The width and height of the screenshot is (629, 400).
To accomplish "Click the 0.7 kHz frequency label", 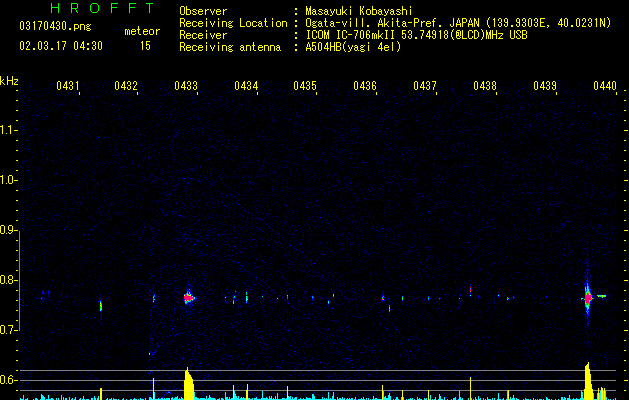I will [x=7, y=330].
